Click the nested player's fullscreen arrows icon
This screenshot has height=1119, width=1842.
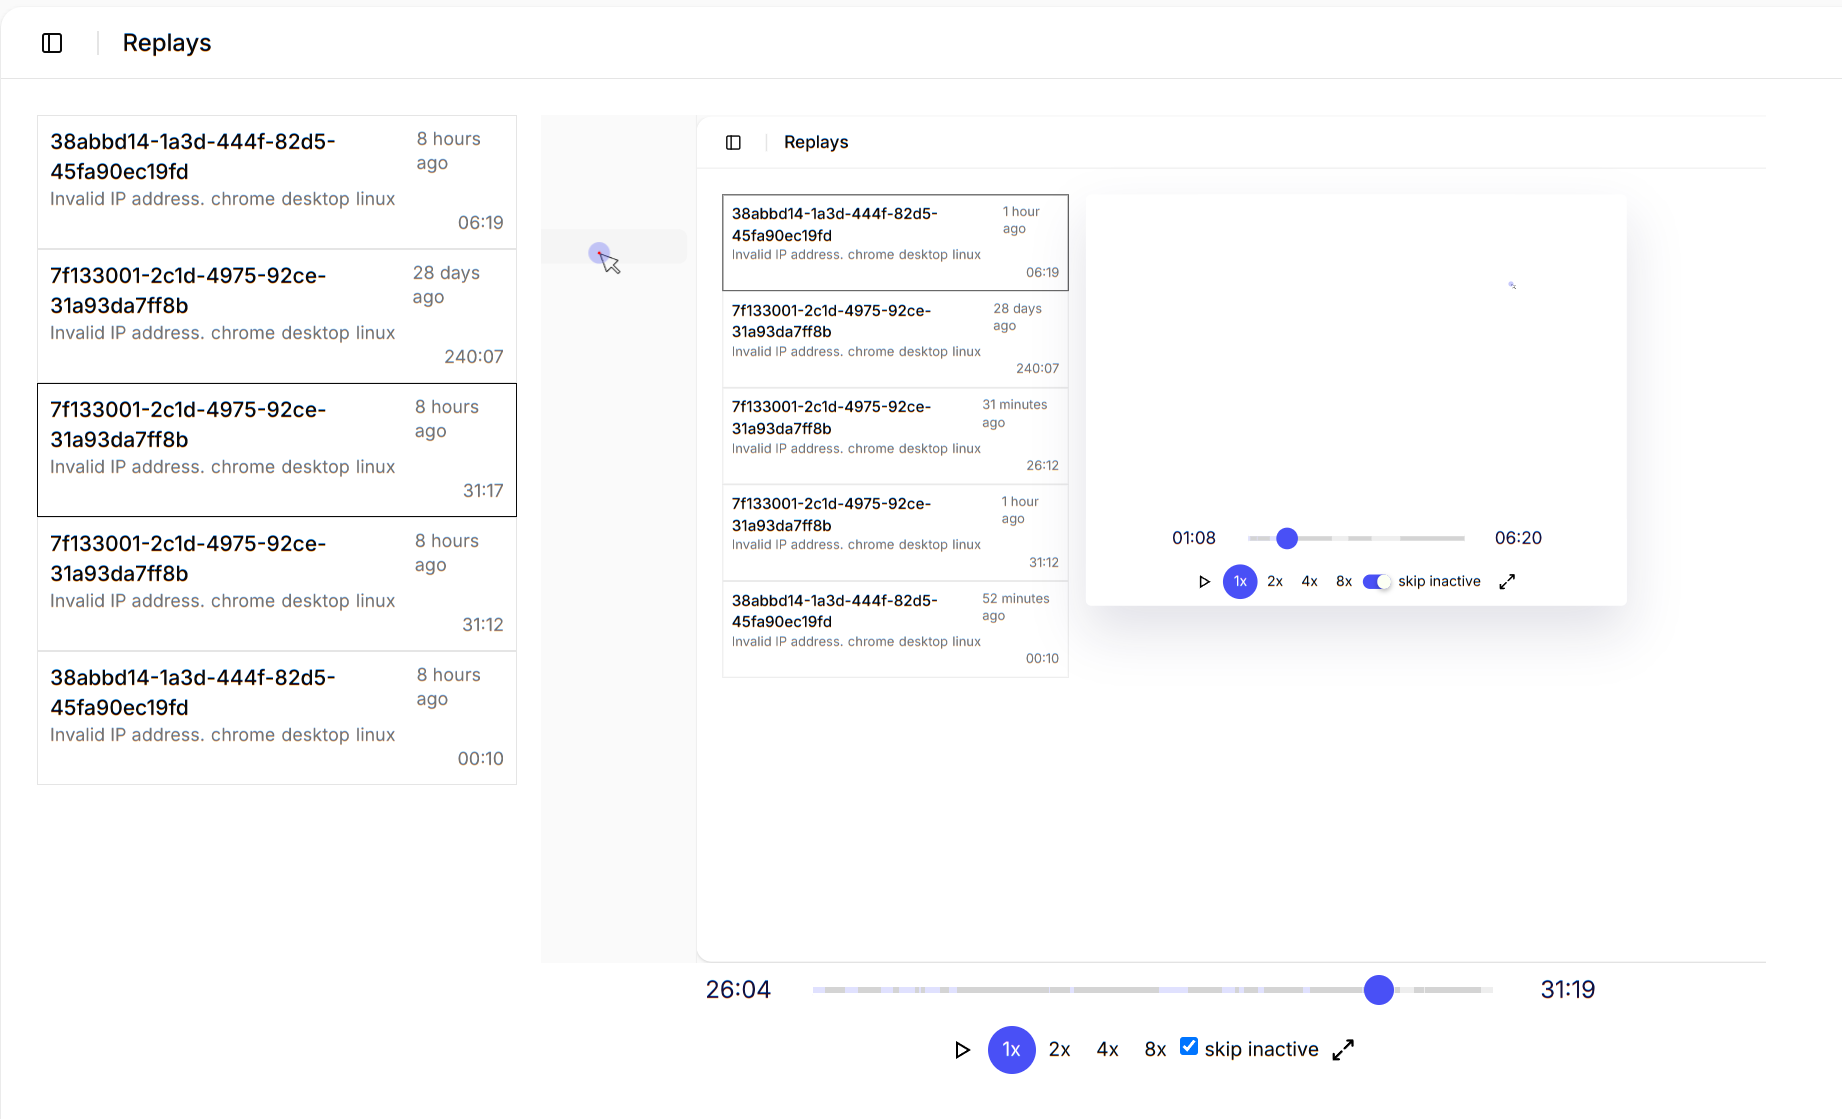coord(1507,582)
